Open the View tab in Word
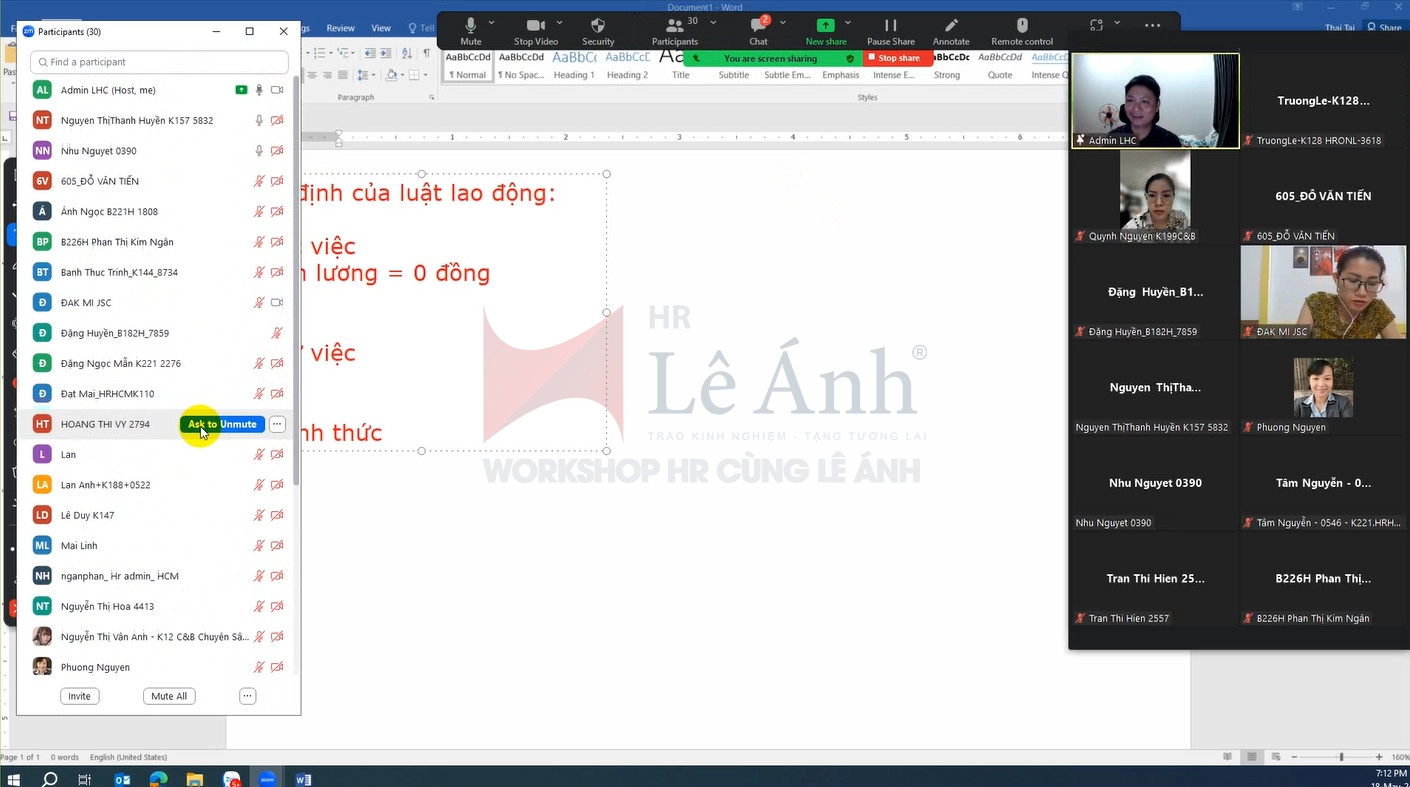The image size is (1410, 787). click(x=381, y=28)
